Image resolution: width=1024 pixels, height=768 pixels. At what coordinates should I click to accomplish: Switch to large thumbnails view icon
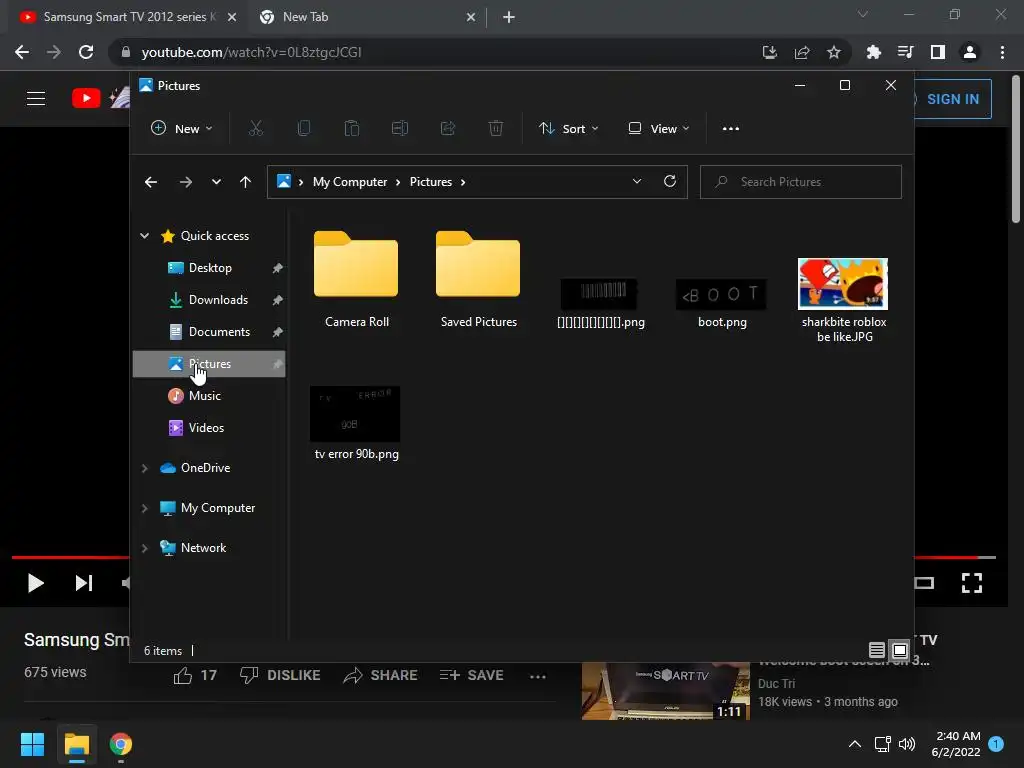(900, 650)
